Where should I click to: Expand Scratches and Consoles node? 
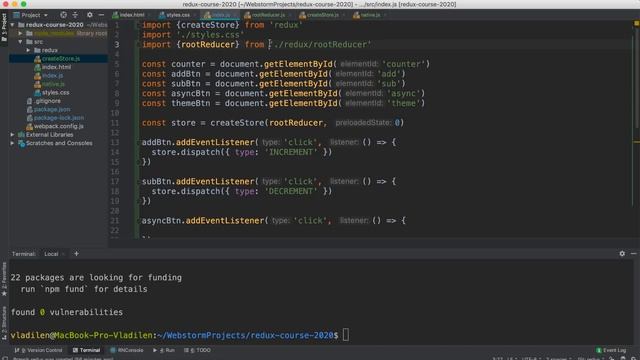pyautogui.click(x=12, y=143)
